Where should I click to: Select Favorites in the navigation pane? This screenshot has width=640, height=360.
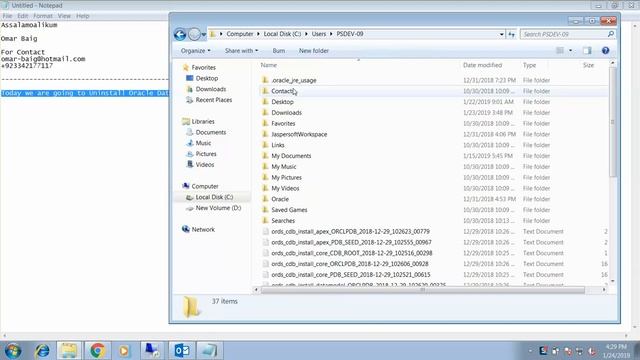[203, 67]
